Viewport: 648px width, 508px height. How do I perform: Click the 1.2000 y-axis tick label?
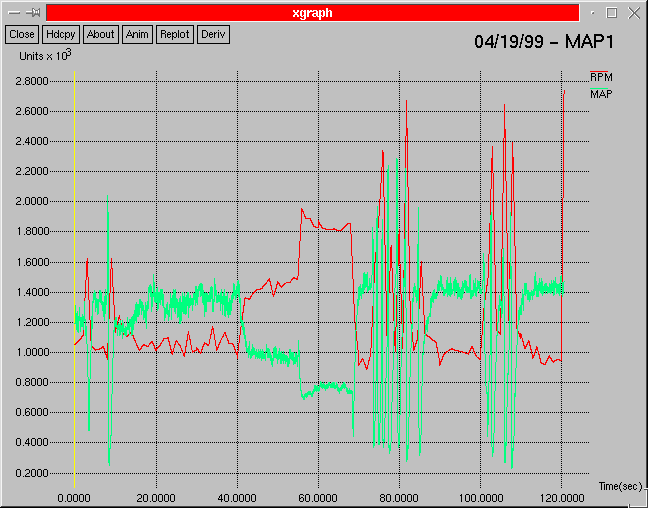point(32,322)
